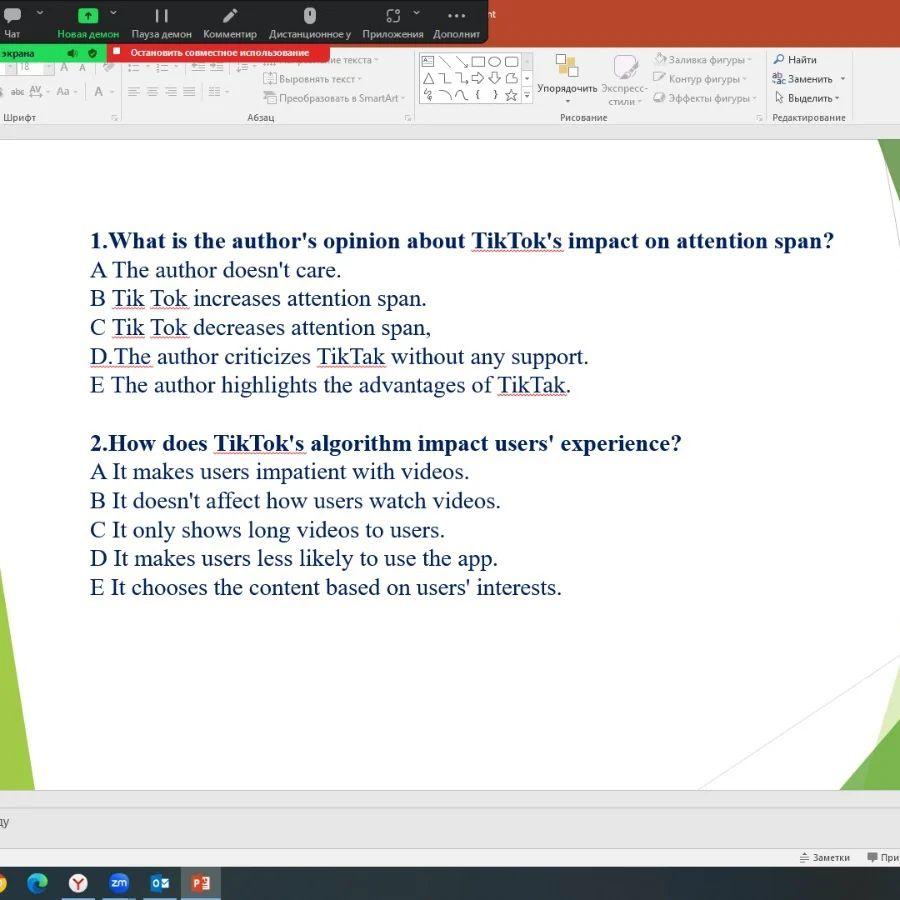Open the Выделить select menu
This screenshot has width=900, height=900.
point(806,98)
